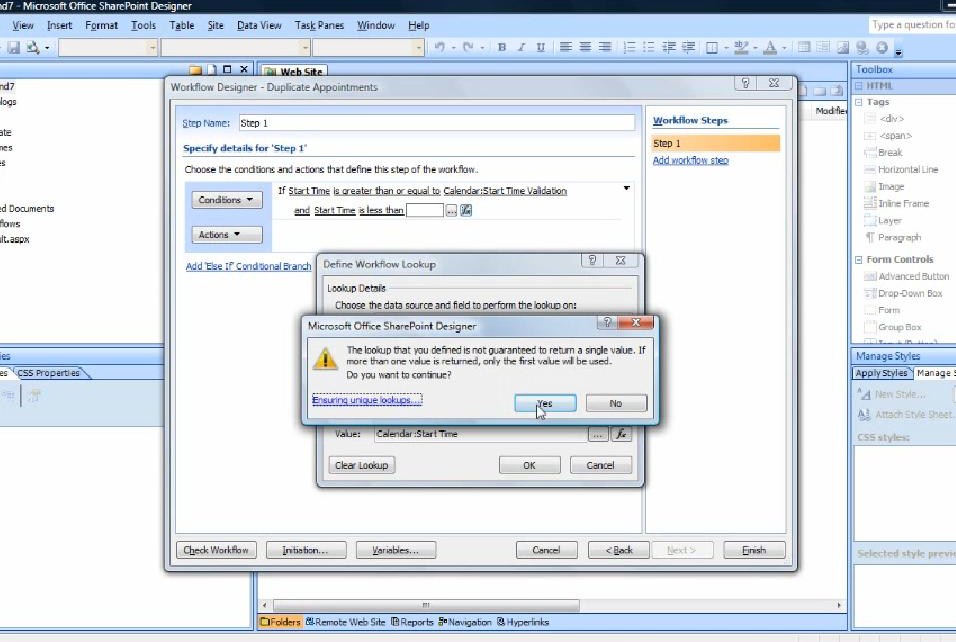
Task: Click the Align Left toolbar icon
Action: point(566,48)
